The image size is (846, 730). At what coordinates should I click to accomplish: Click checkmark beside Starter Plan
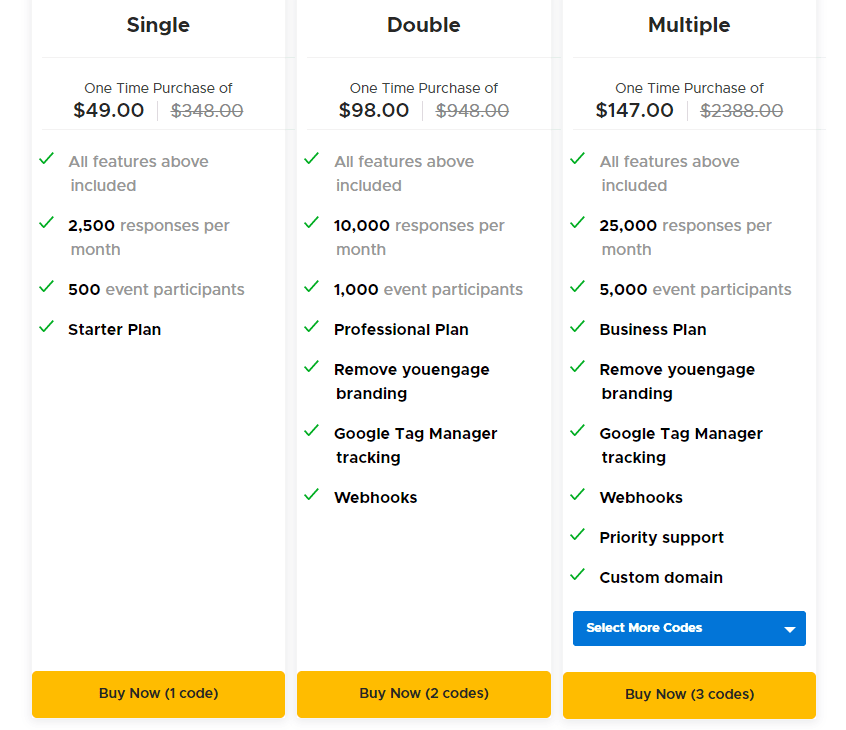[x=46, y=327]
